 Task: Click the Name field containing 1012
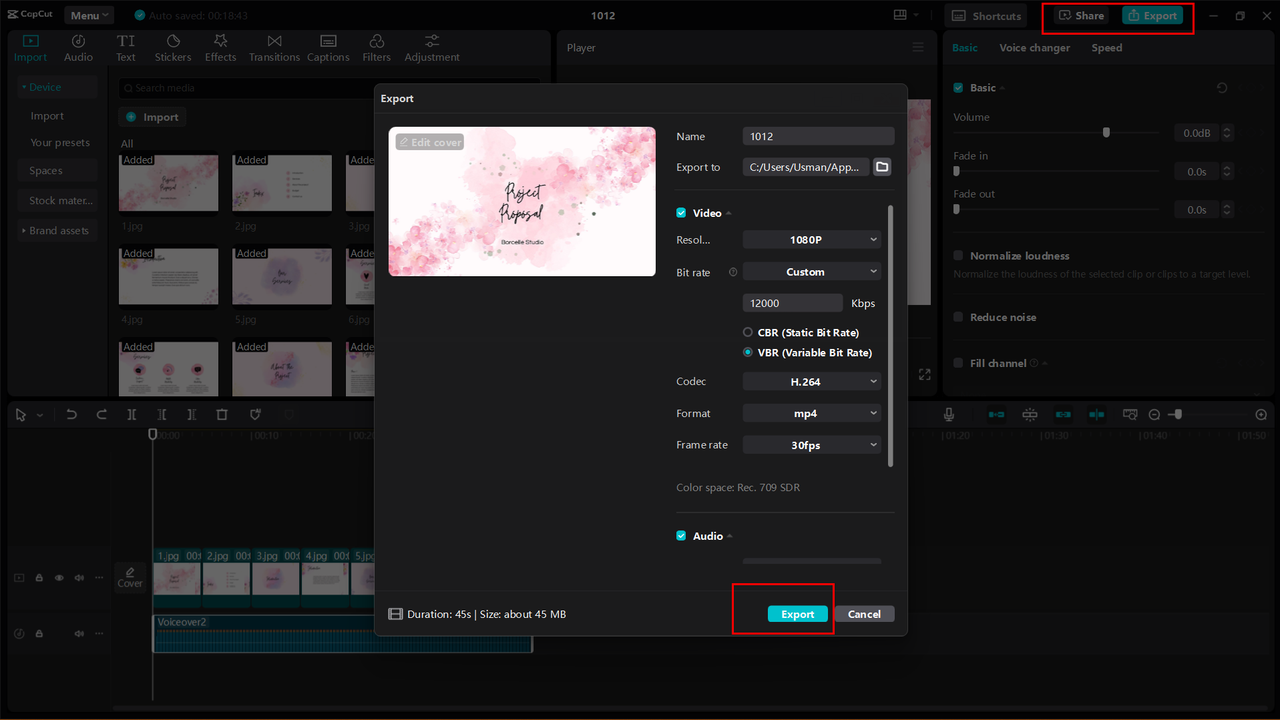[x=818, y=136]
